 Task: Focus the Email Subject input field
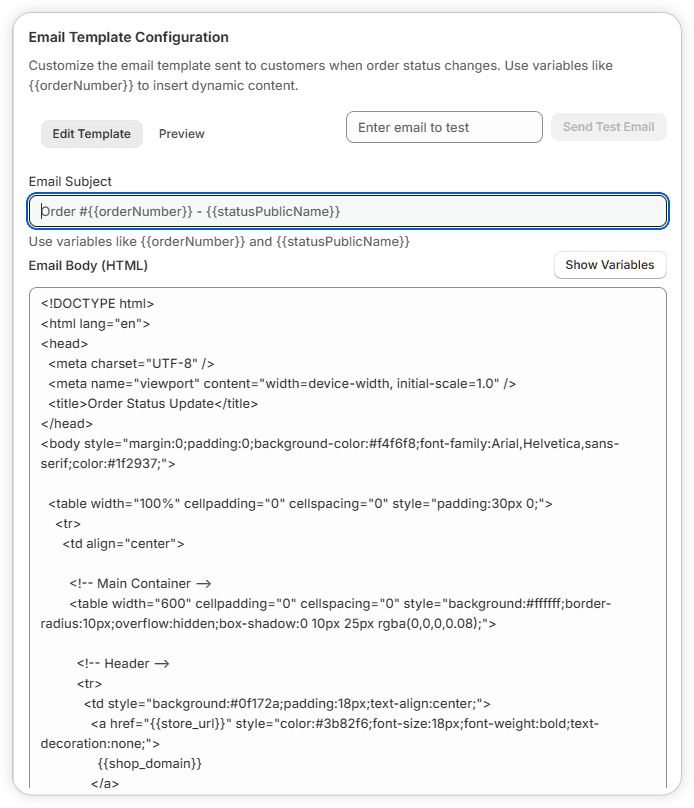point(348,211)
